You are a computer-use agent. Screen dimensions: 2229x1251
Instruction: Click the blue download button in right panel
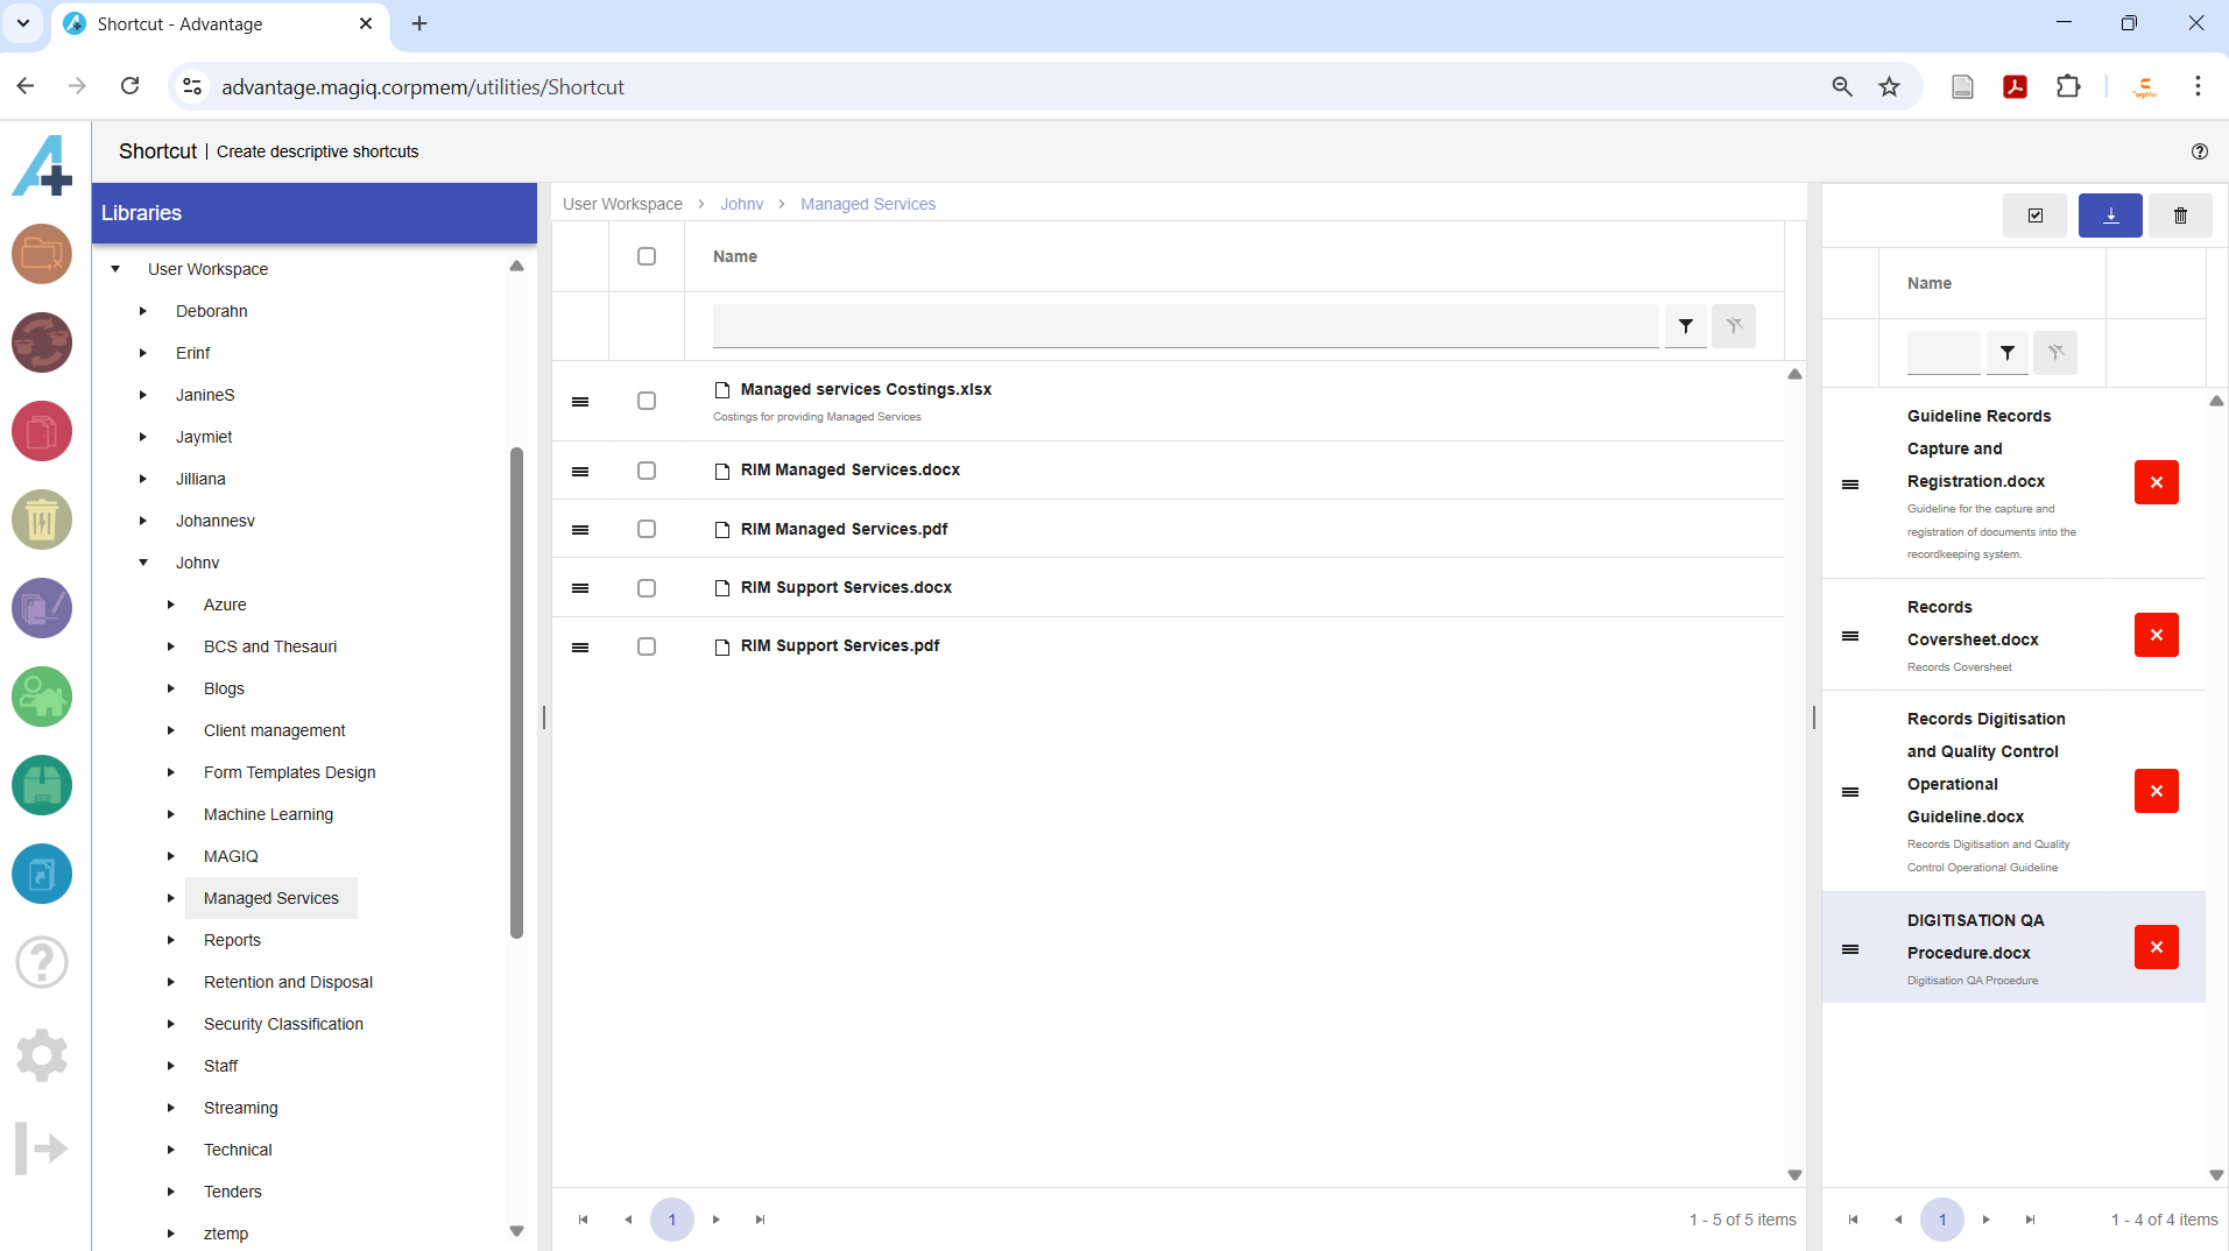2109,215
